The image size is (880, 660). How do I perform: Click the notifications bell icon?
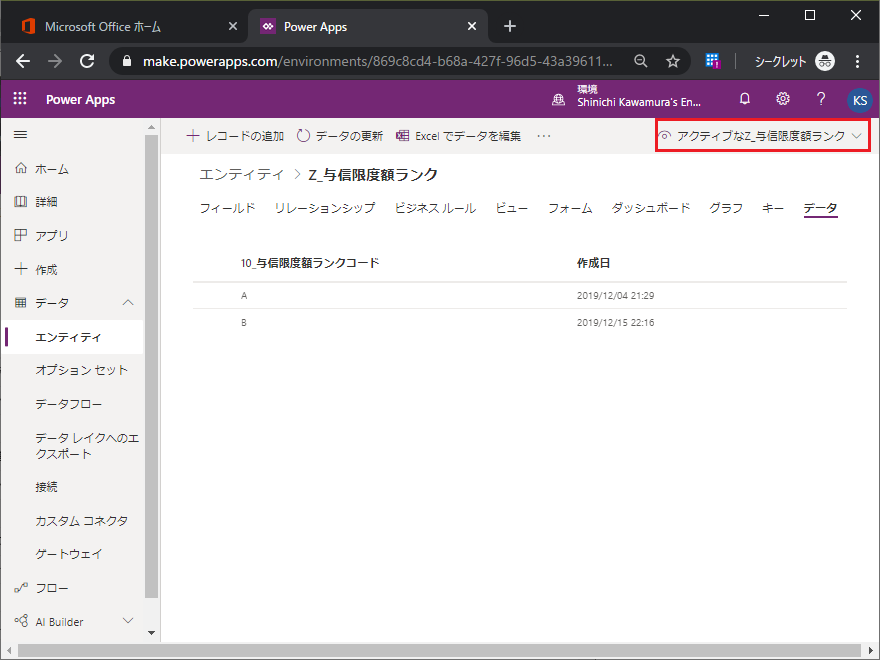click(x=745, y=99)
